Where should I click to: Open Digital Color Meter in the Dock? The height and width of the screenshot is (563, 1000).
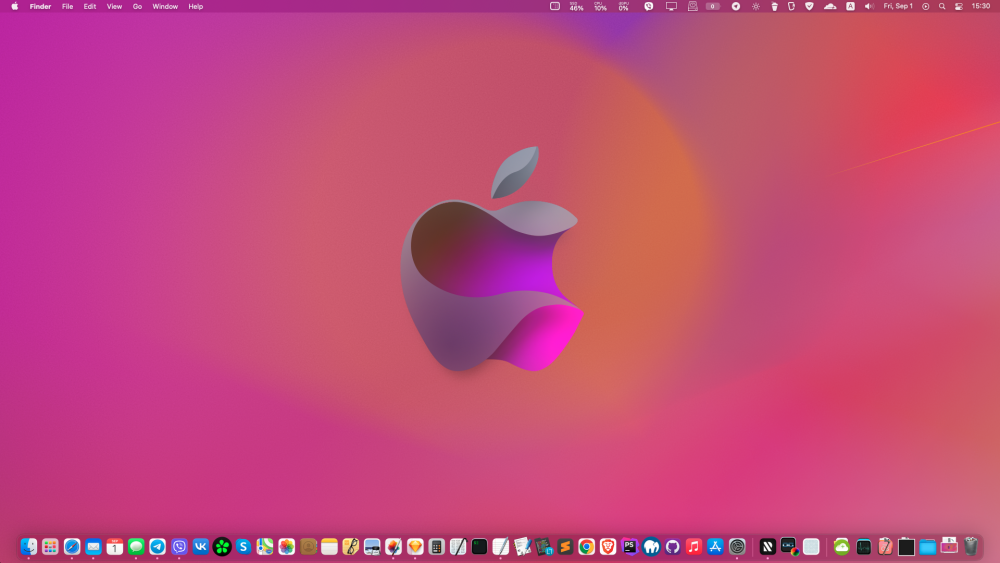tap(790, 546)
